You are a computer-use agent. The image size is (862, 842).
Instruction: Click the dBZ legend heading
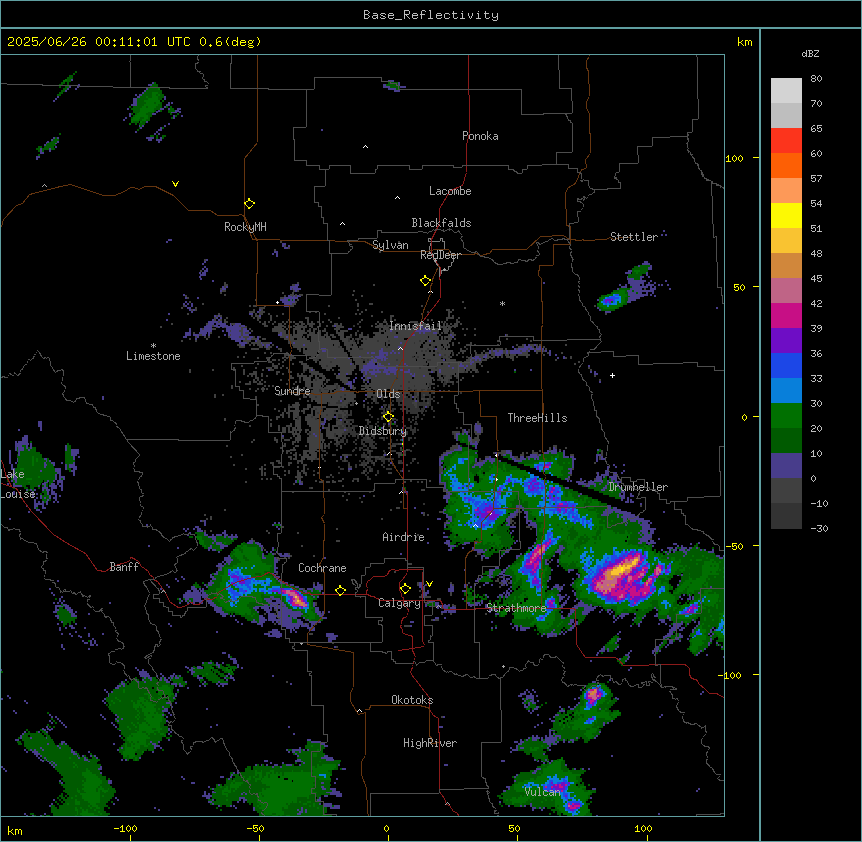[810, 53]
